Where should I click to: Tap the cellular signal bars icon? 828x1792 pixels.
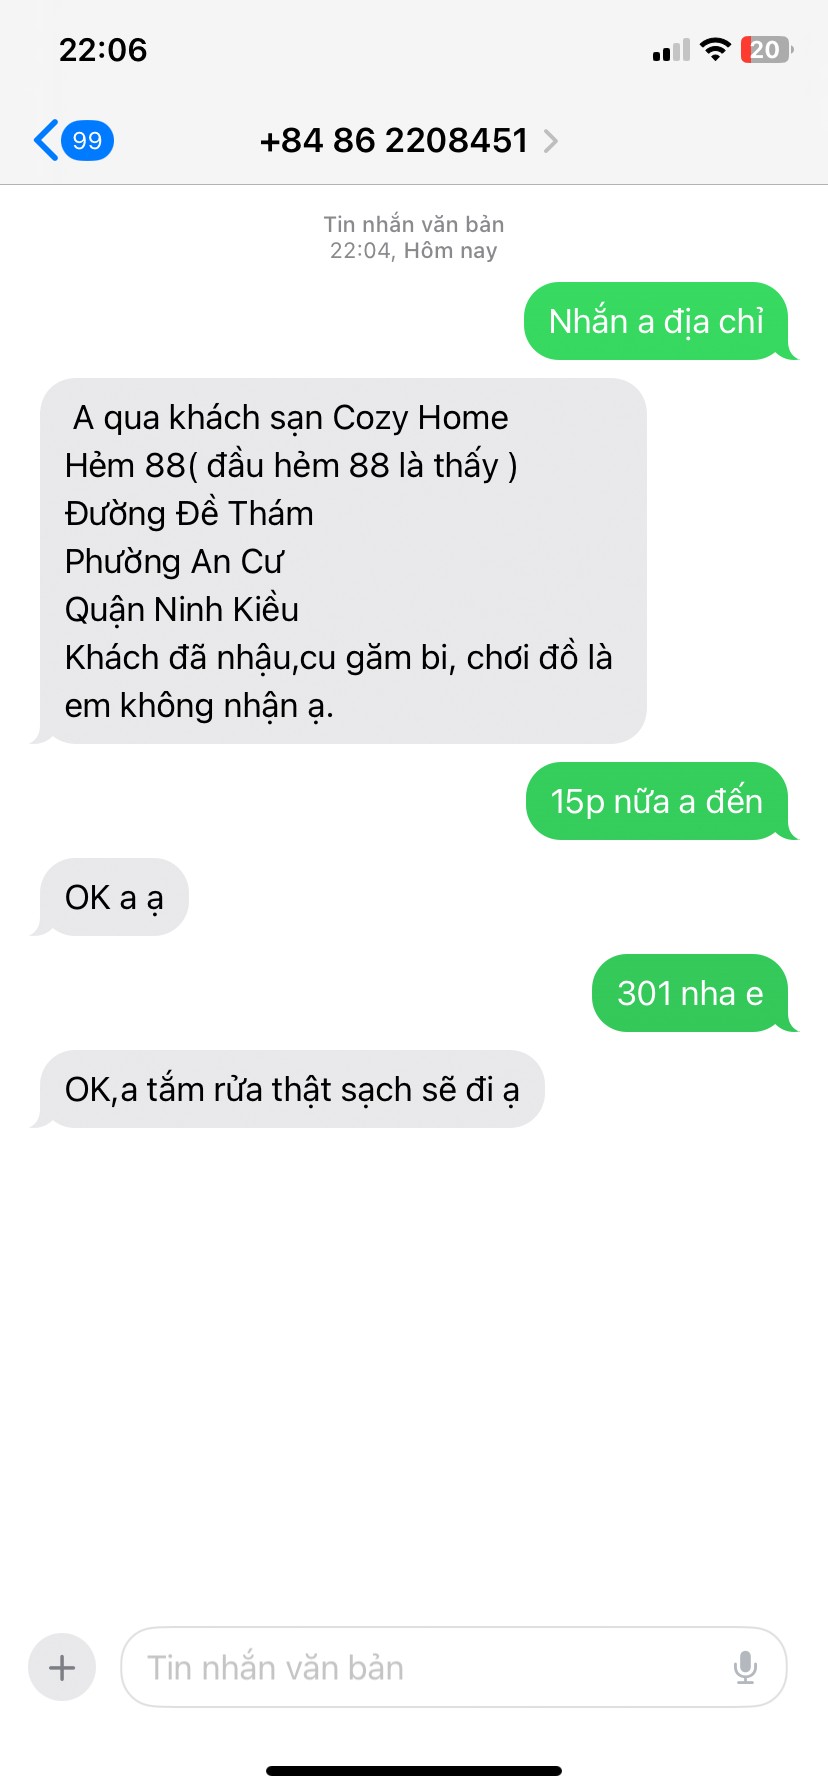671,50
